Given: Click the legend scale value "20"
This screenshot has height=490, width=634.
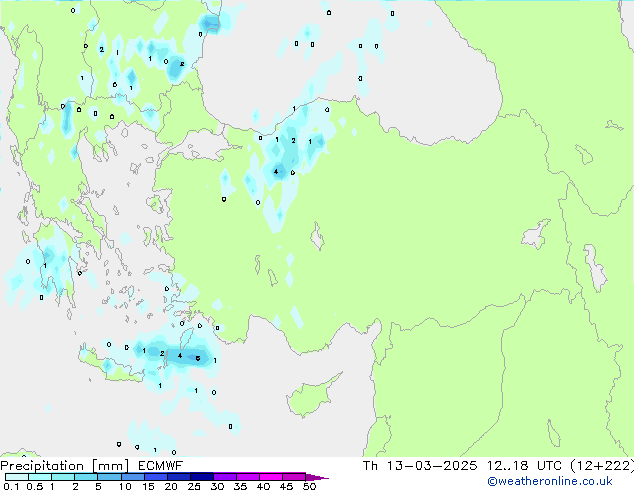Looking at the screenshot, I should (x=171, y=486).
